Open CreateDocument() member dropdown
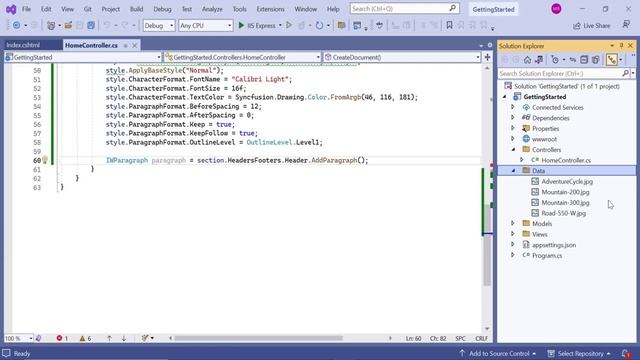The width and height of the screenshot is (640, 360). [402, 58]
